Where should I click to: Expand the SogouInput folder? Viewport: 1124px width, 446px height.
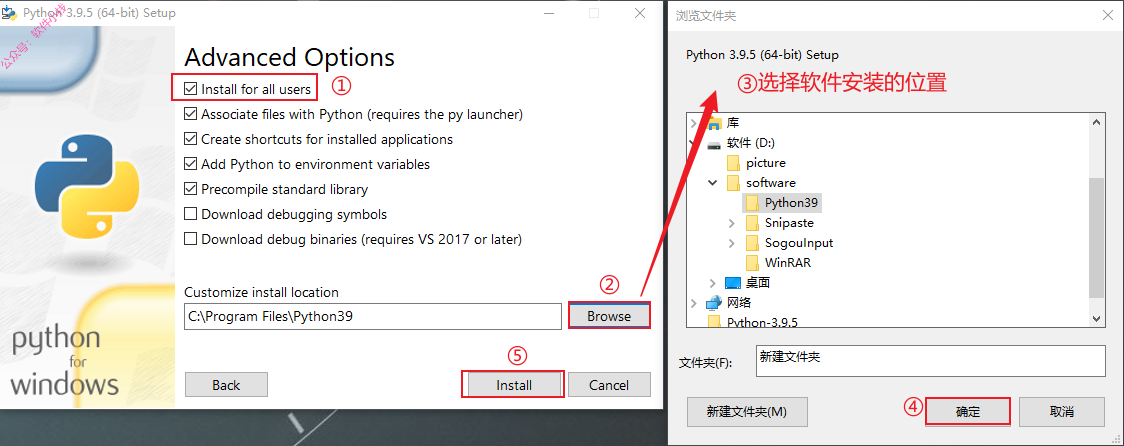[731, 243]
